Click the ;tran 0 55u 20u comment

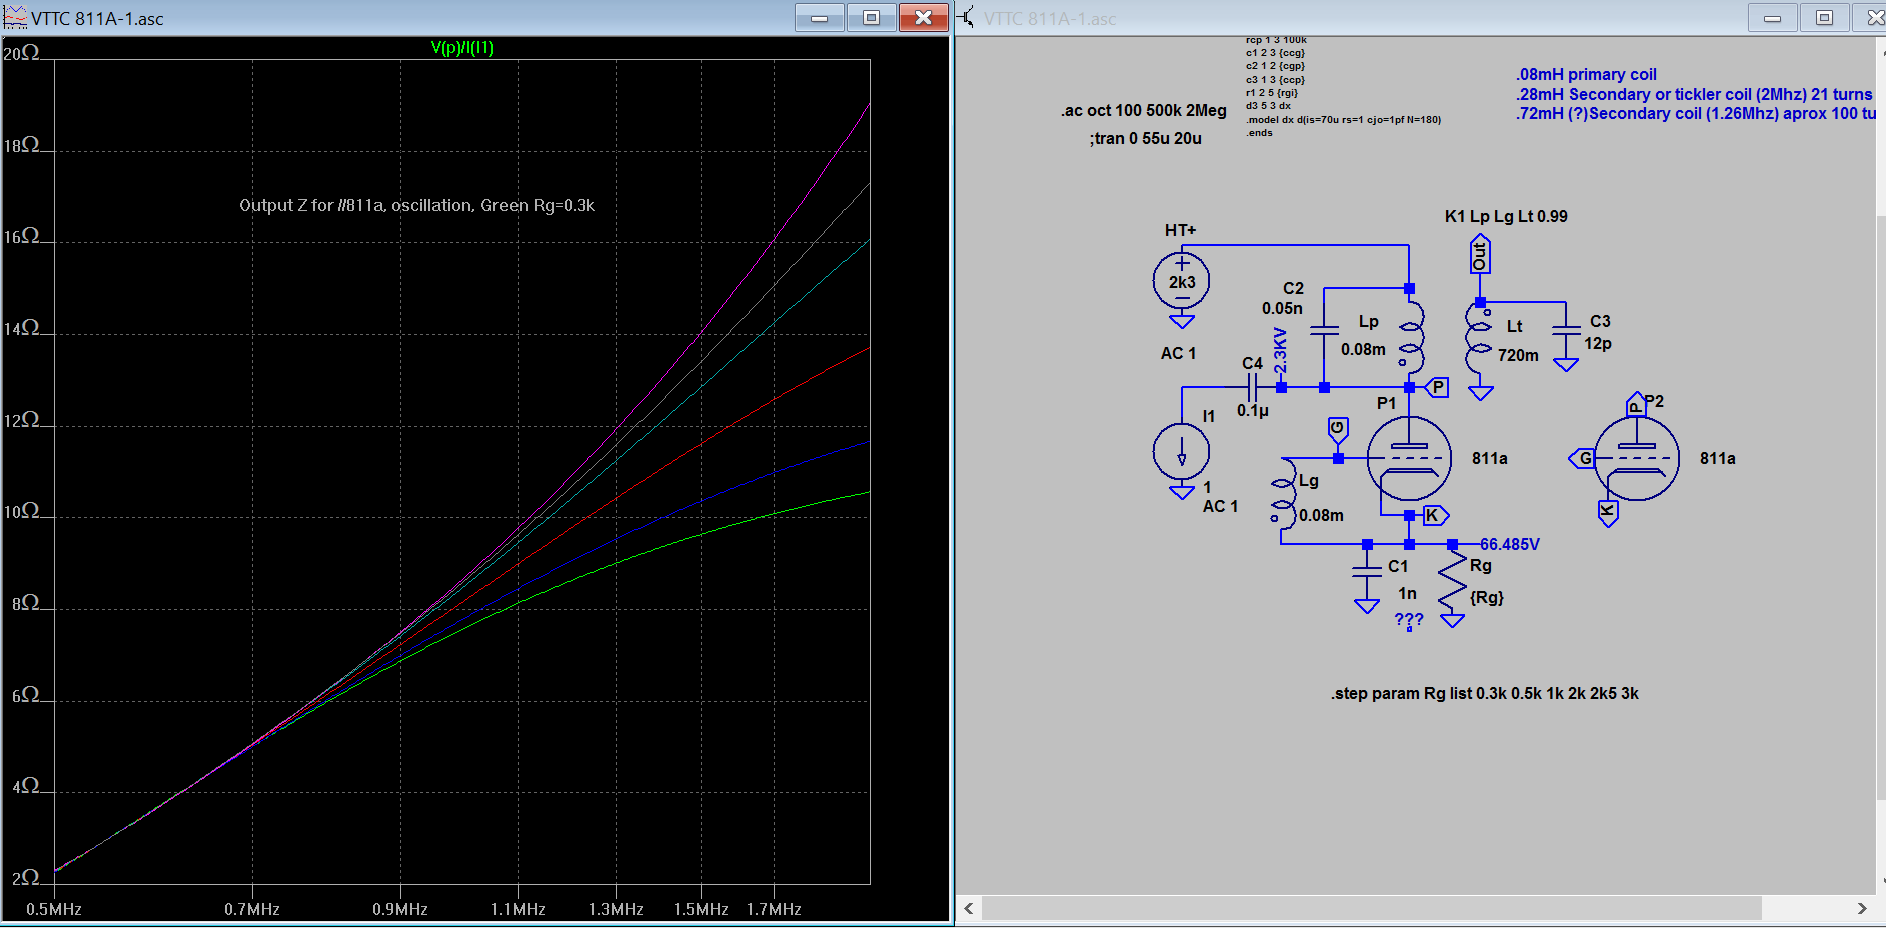(x=1145, y=138)
